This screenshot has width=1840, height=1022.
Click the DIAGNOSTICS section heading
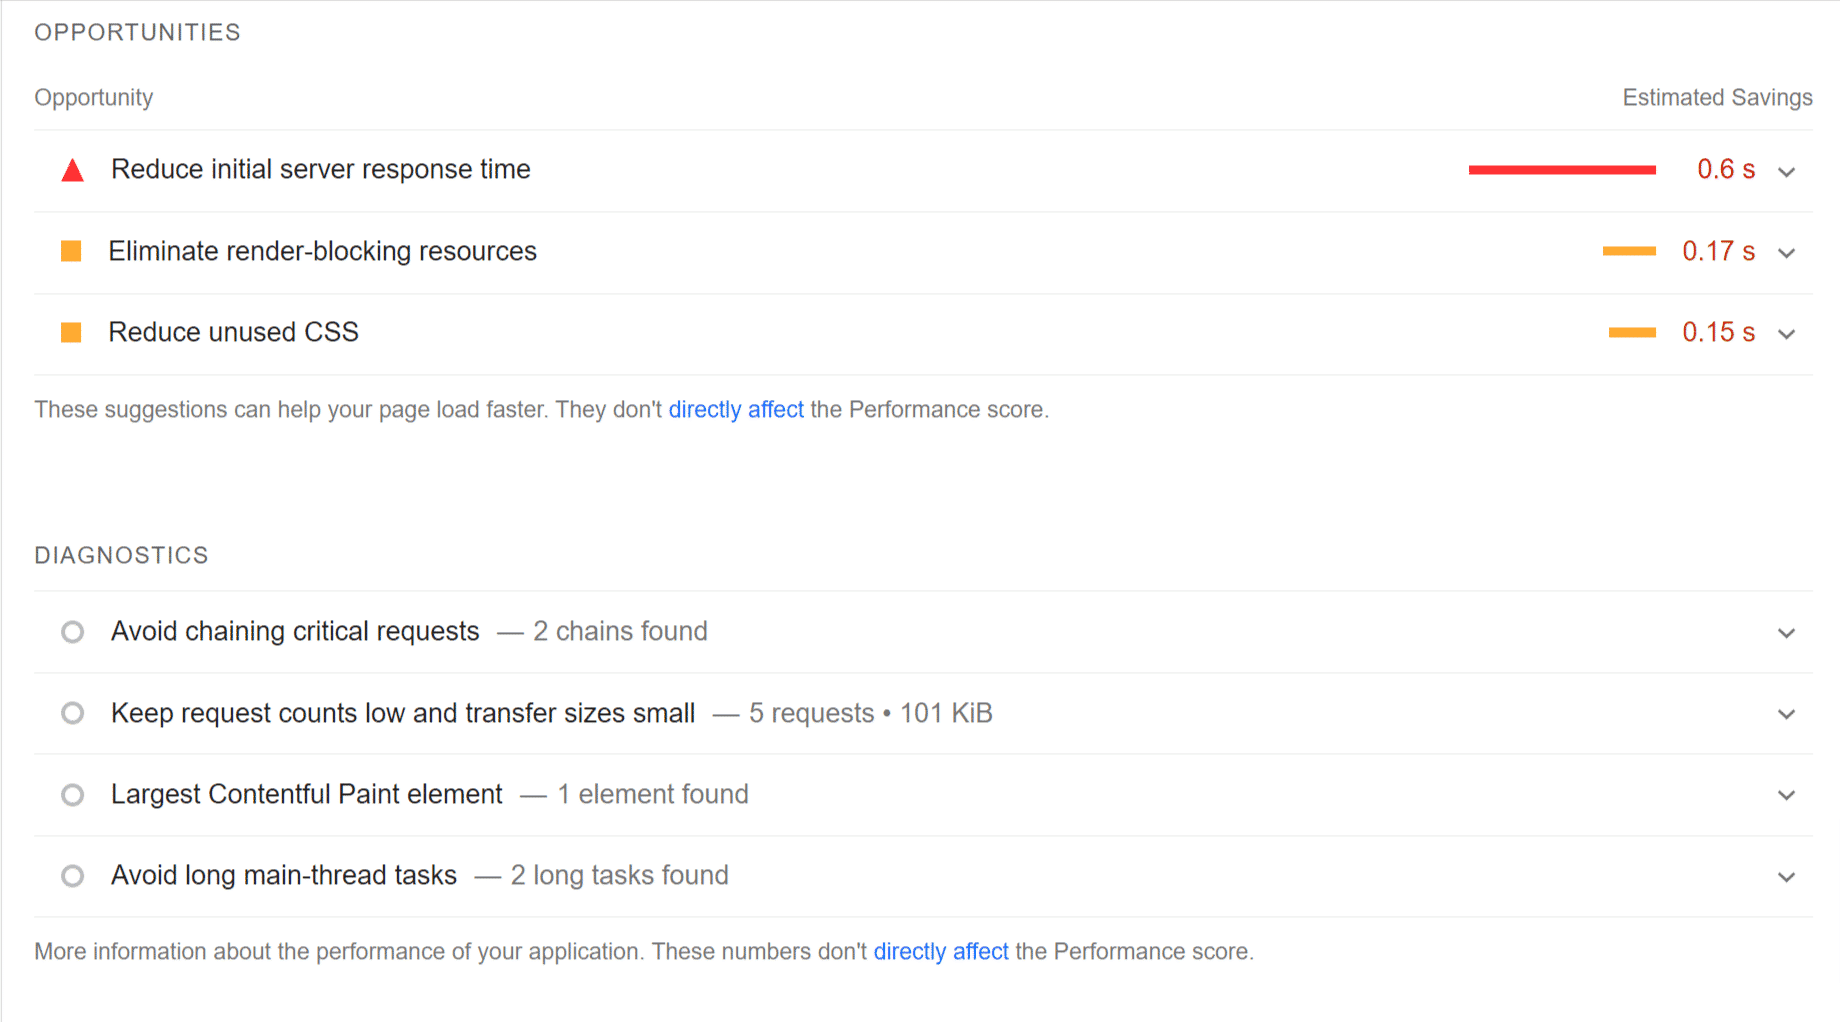[x=121, y=554]
